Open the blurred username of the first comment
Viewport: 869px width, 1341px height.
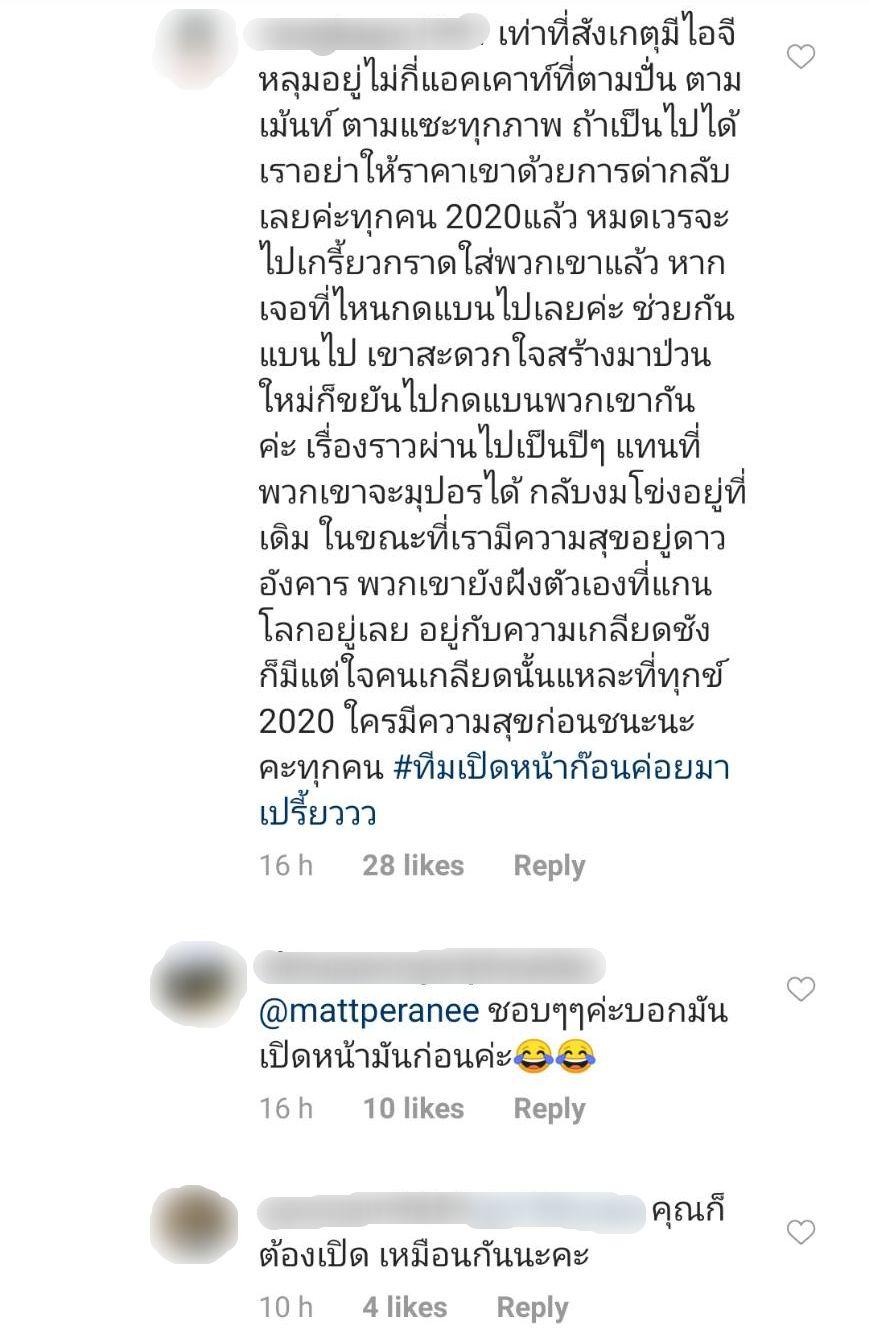367,33
